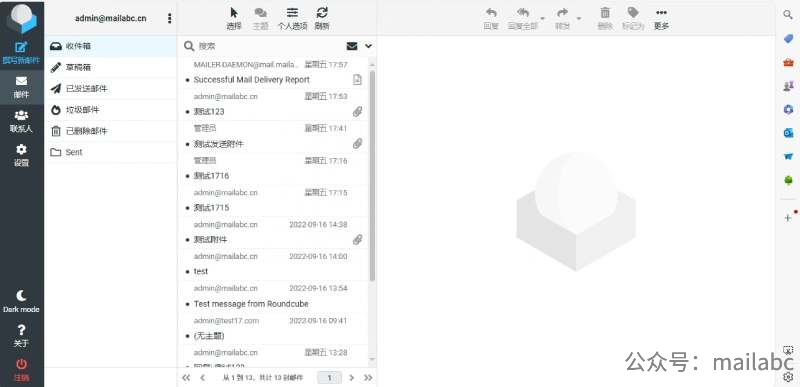The width and height of the screenshot is (800, 387).
Task: Open account menu next to admin@mailabc.cn
Action: [170, 18]
